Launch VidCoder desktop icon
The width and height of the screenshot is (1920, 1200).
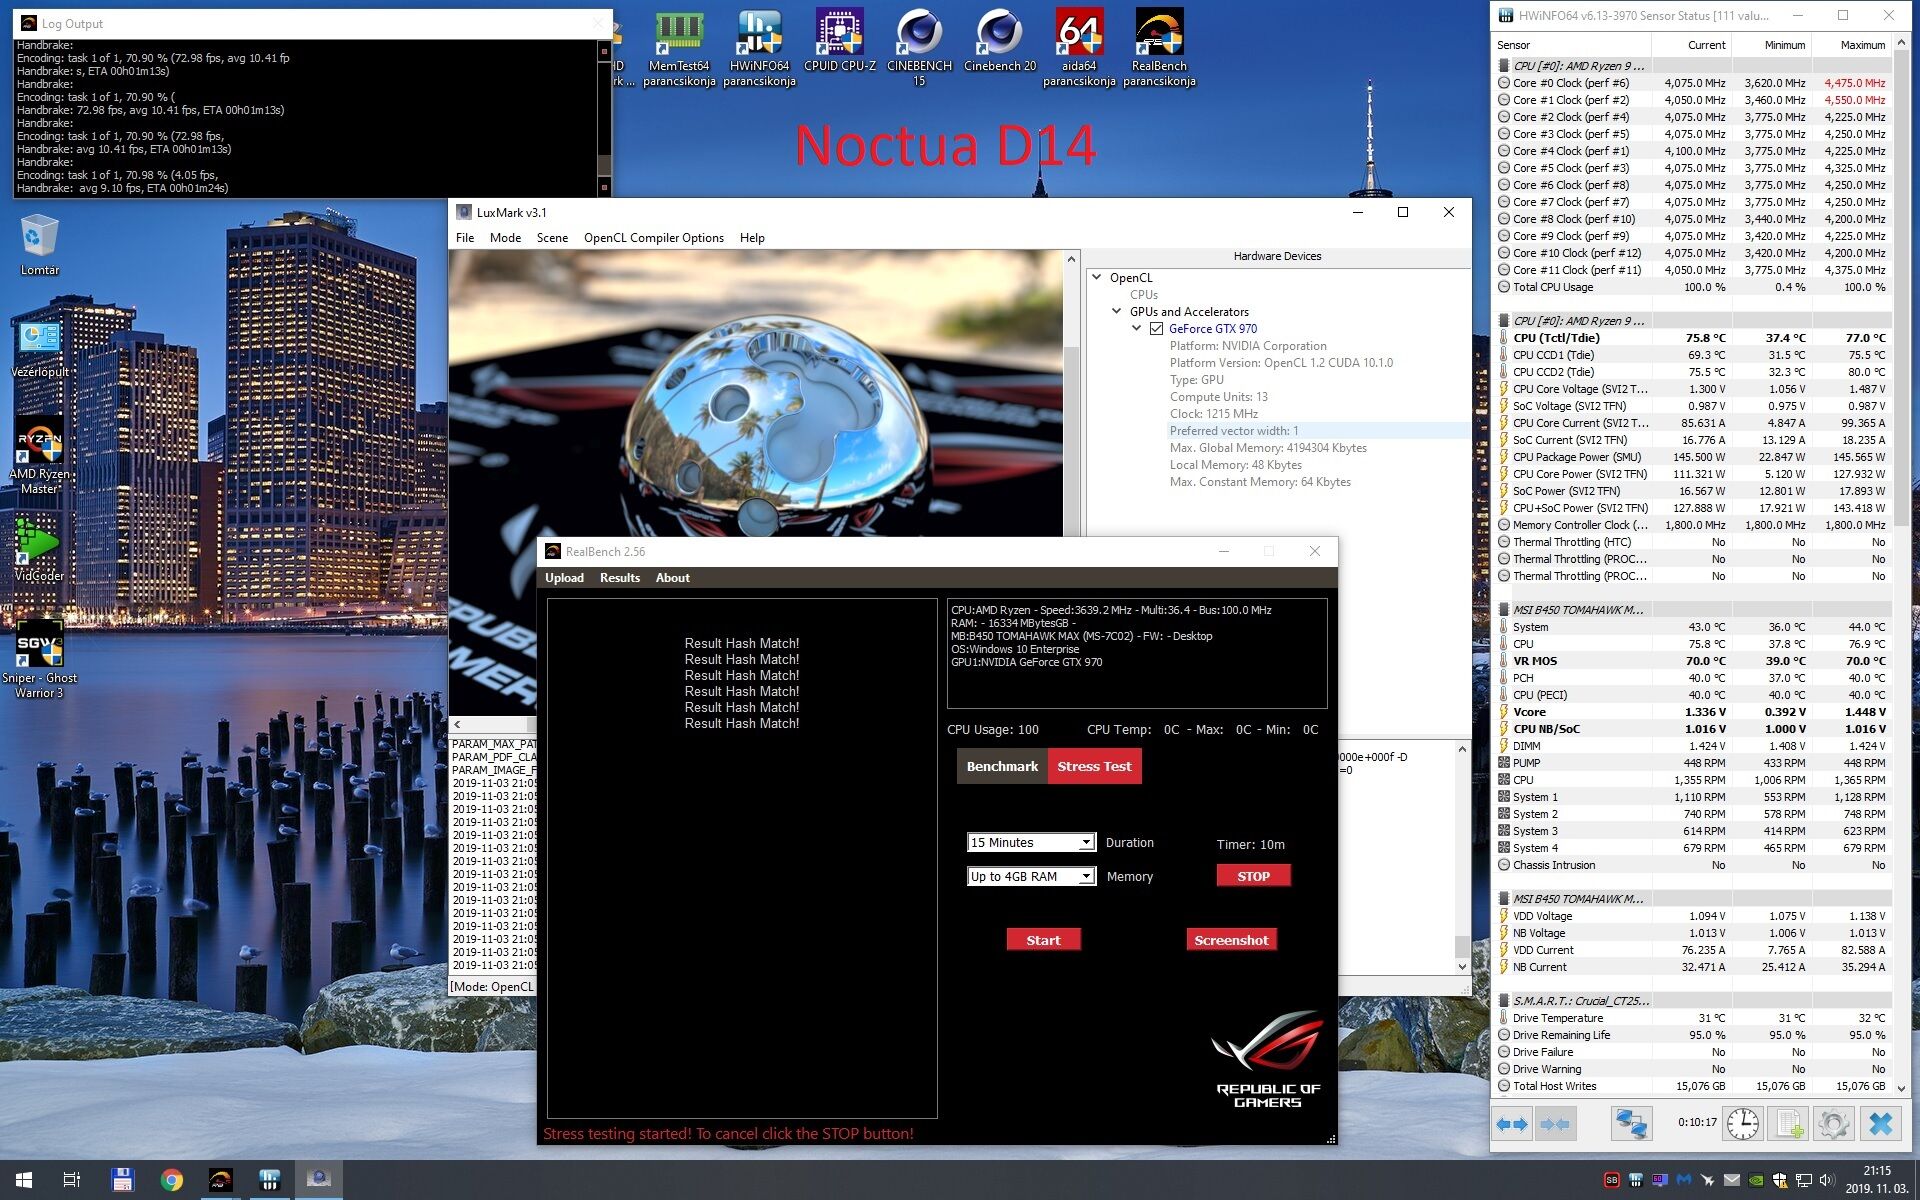point(40,549)
